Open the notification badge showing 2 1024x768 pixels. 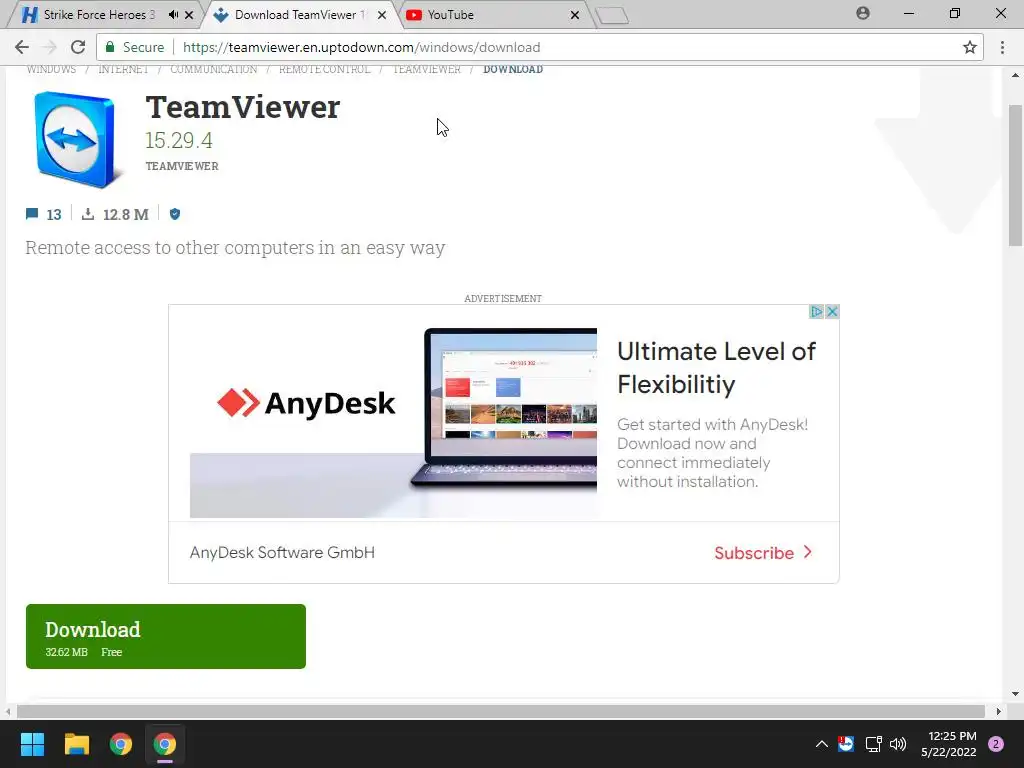tap(995, 744)
